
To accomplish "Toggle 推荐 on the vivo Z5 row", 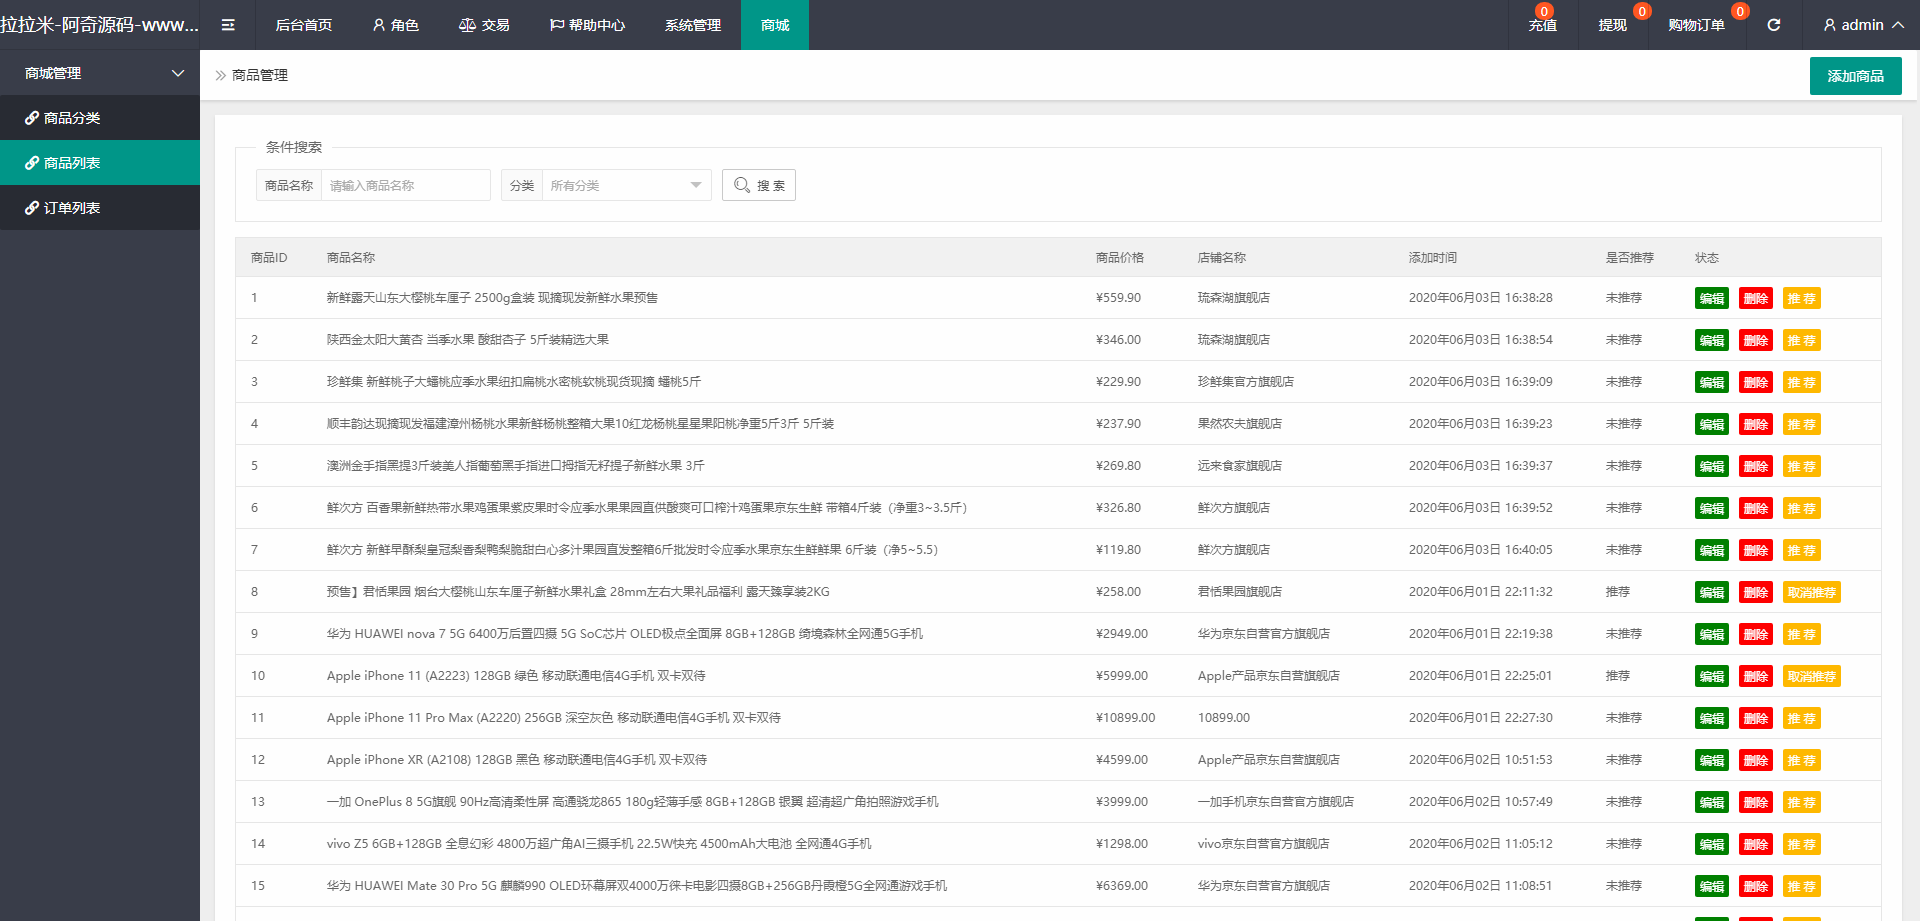I will 1801,843.
